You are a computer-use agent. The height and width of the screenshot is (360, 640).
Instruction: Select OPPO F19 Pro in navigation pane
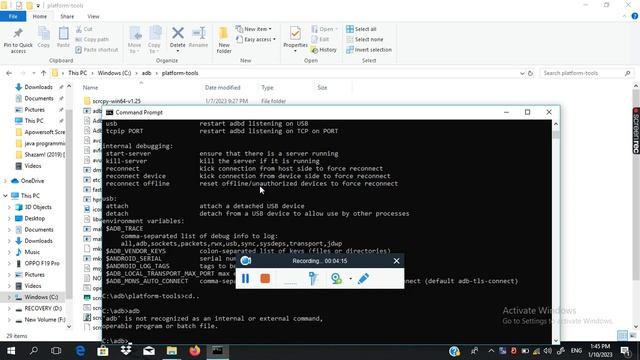pyautogui.click(x=42, y=263)
